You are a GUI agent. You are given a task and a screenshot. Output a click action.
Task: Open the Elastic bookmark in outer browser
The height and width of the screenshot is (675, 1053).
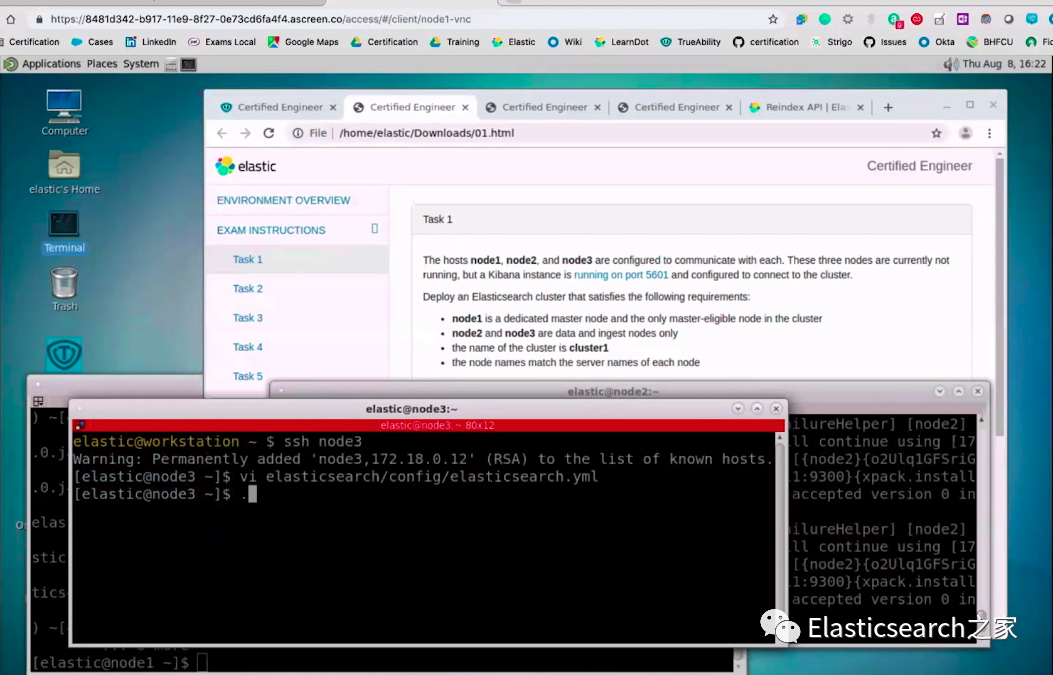(x=514, y=42)
